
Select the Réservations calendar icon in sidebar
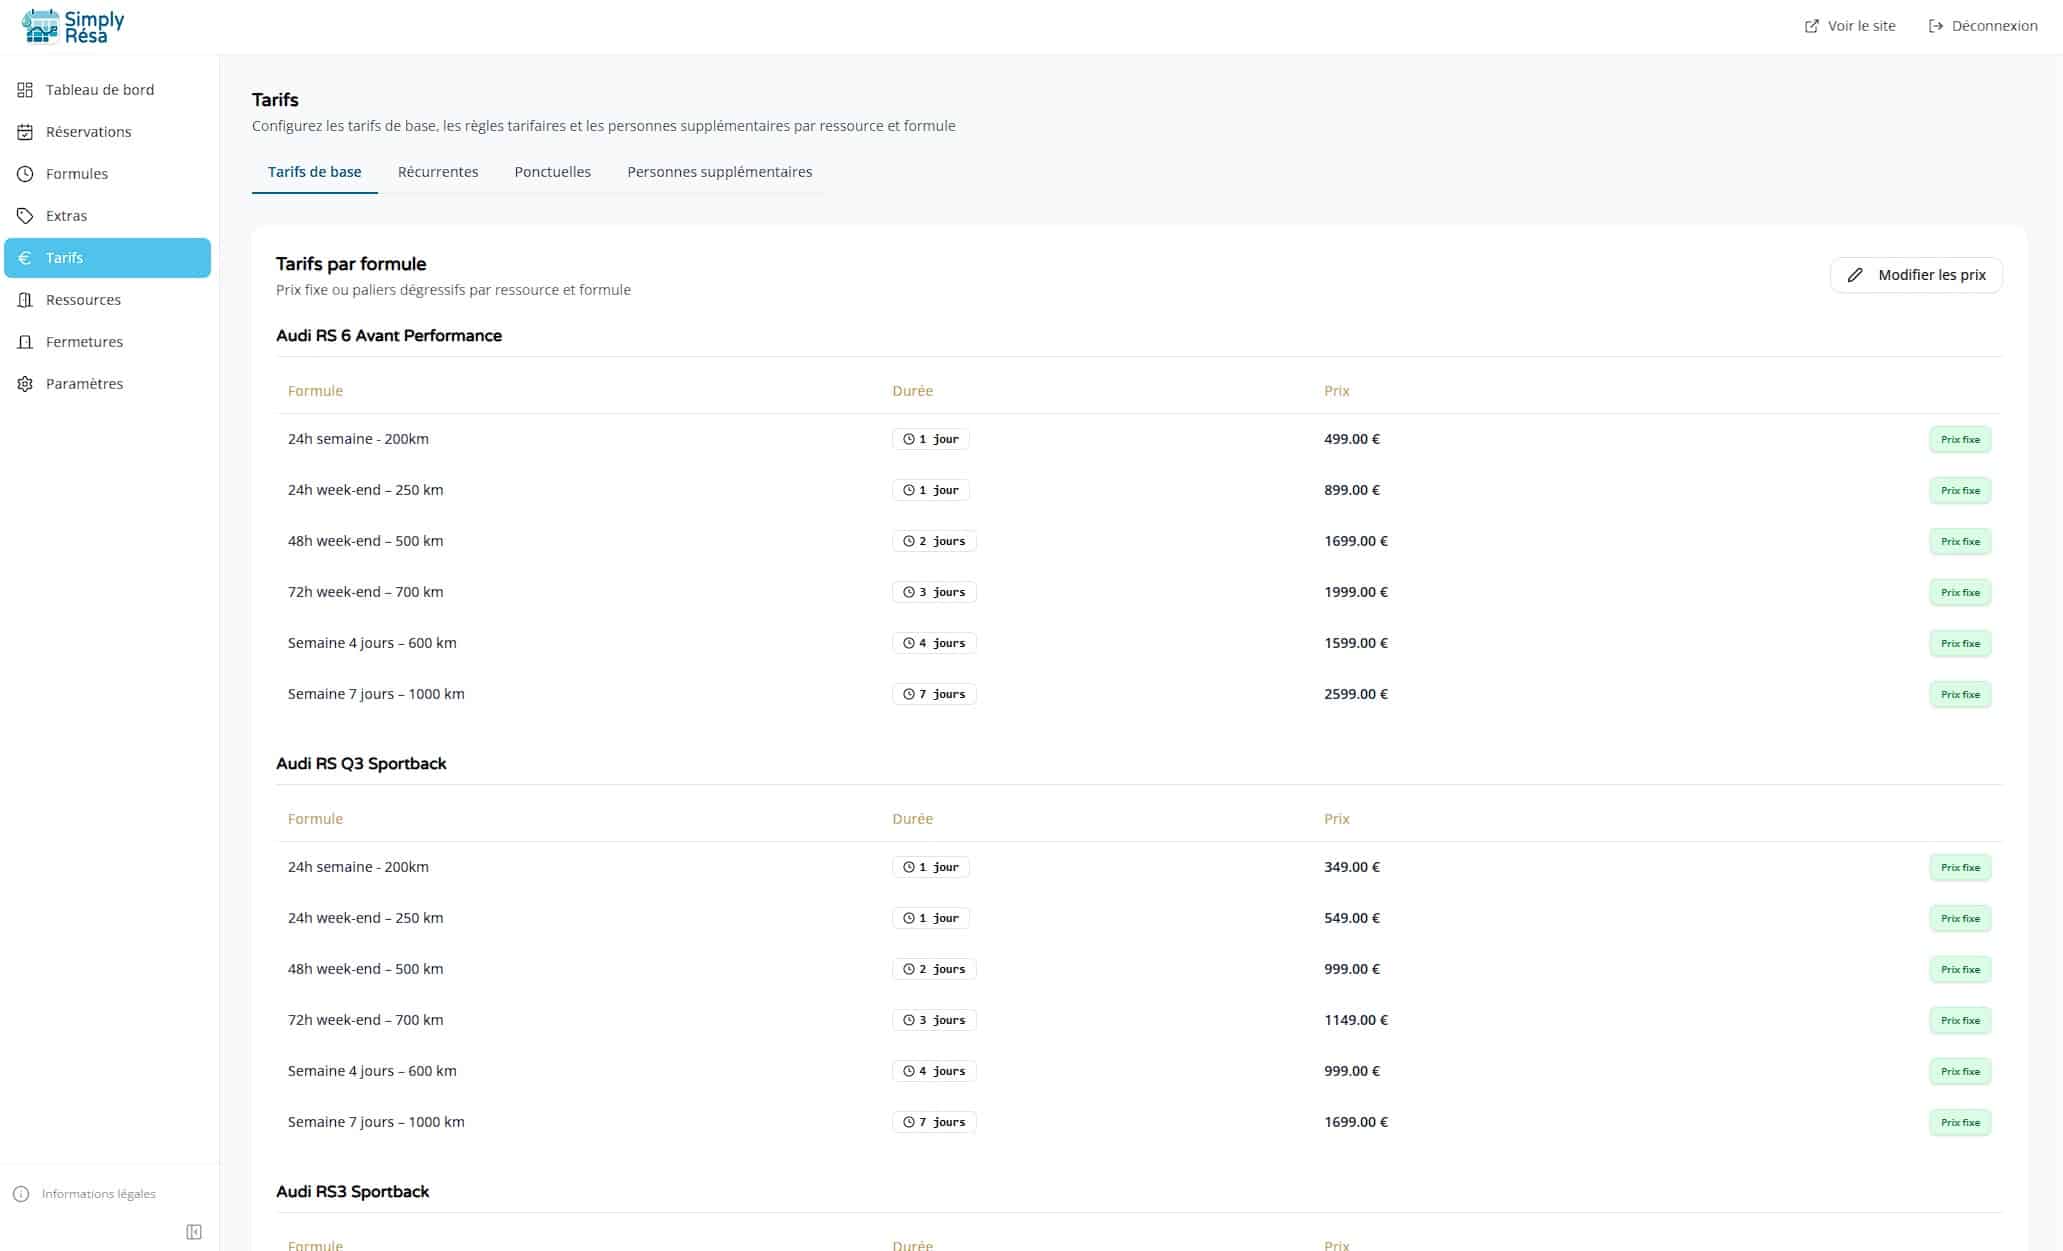(26, 131)
